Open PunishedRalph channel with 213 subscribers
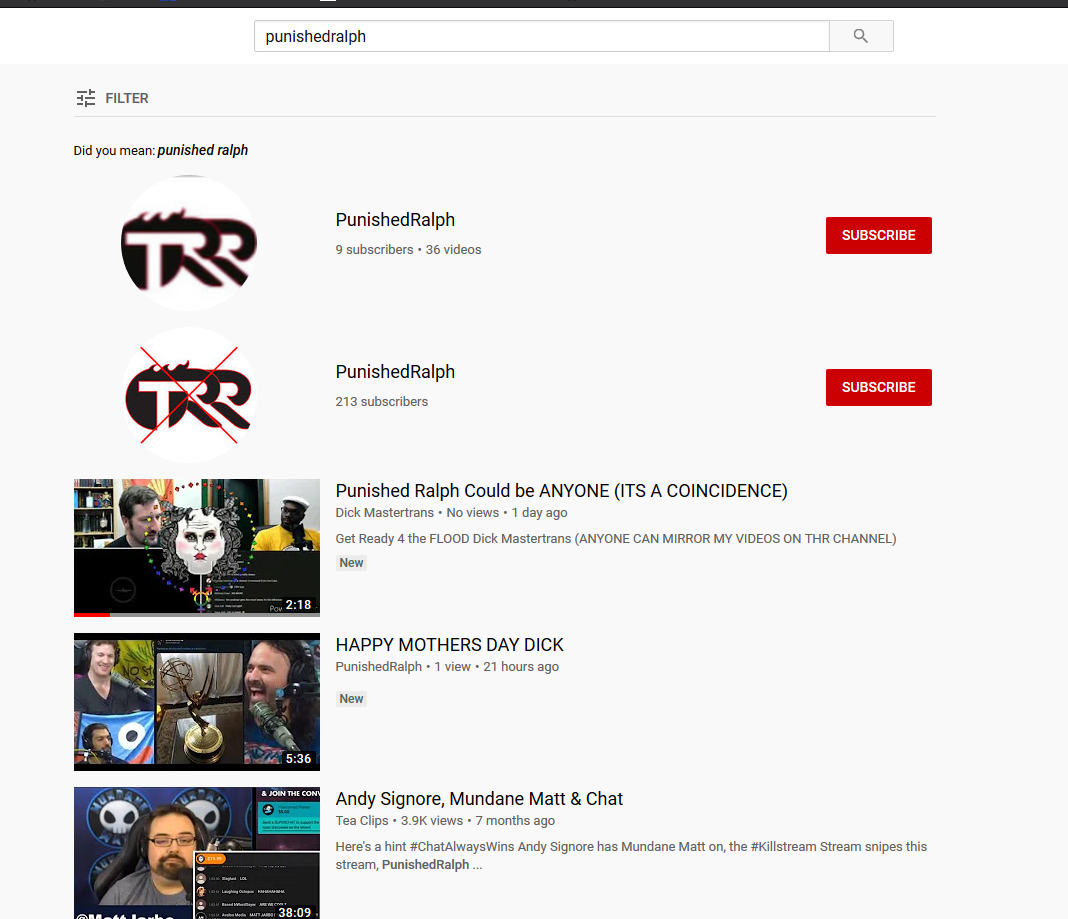The width and height of the screenshot is (1068, 919). 395,372
